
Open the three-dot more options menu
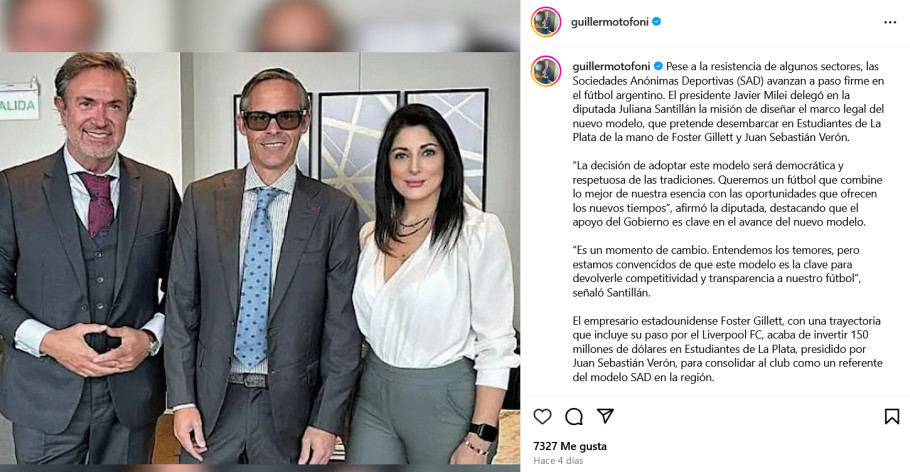point(890,22)
